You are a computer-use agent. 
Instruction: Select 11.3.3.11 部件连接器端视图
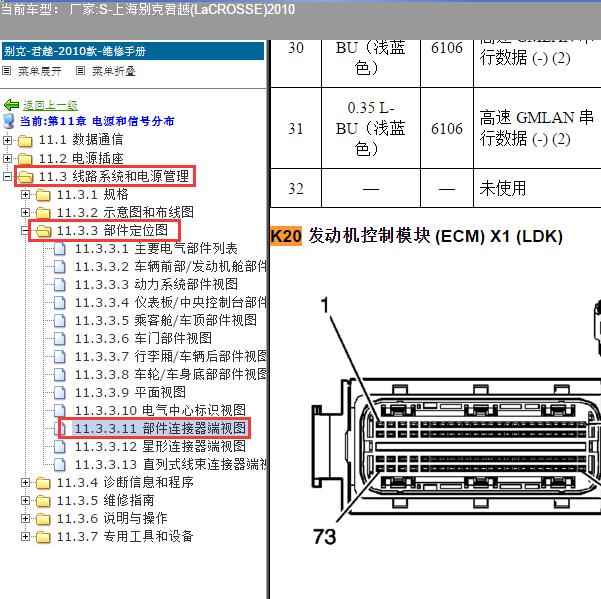coord(159,428)
